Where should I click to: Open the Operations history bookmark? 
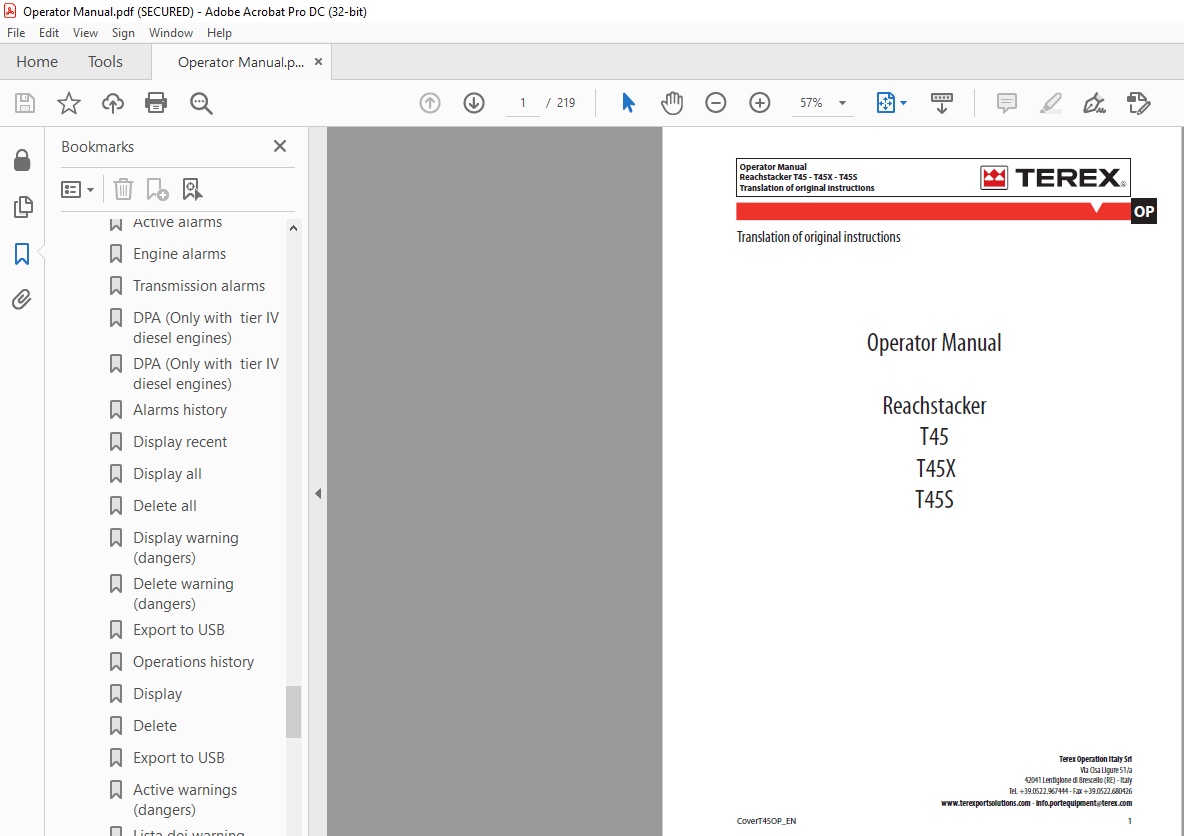pyautogui.click(x=193, y=662)
